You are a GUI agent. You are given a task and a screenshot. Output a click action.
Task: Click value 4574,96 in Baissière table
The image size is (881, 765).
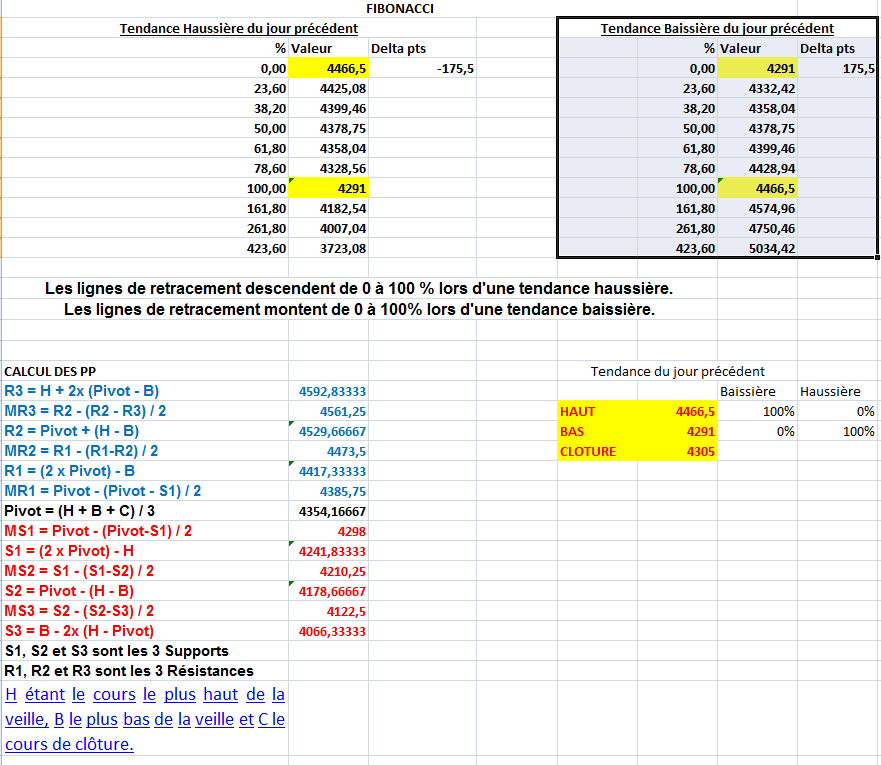pyautogui.click(x=772, y=208)
